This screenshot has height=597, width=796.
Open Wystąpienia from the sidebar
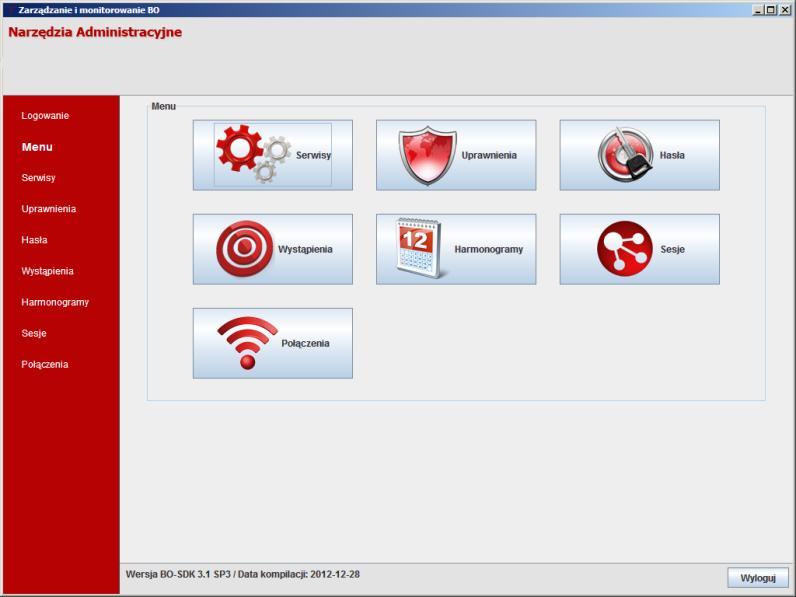coord(47,271)
